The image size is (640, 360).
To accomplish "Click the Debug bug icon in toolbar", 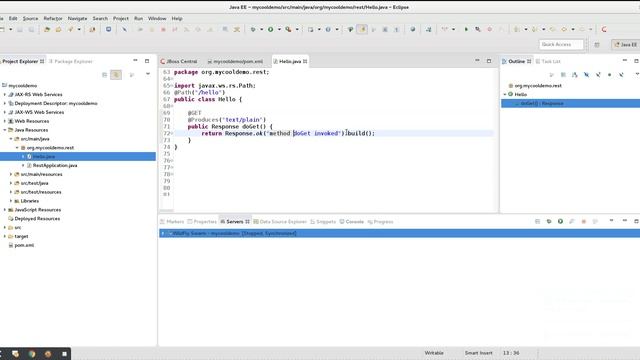I will 253,29.
